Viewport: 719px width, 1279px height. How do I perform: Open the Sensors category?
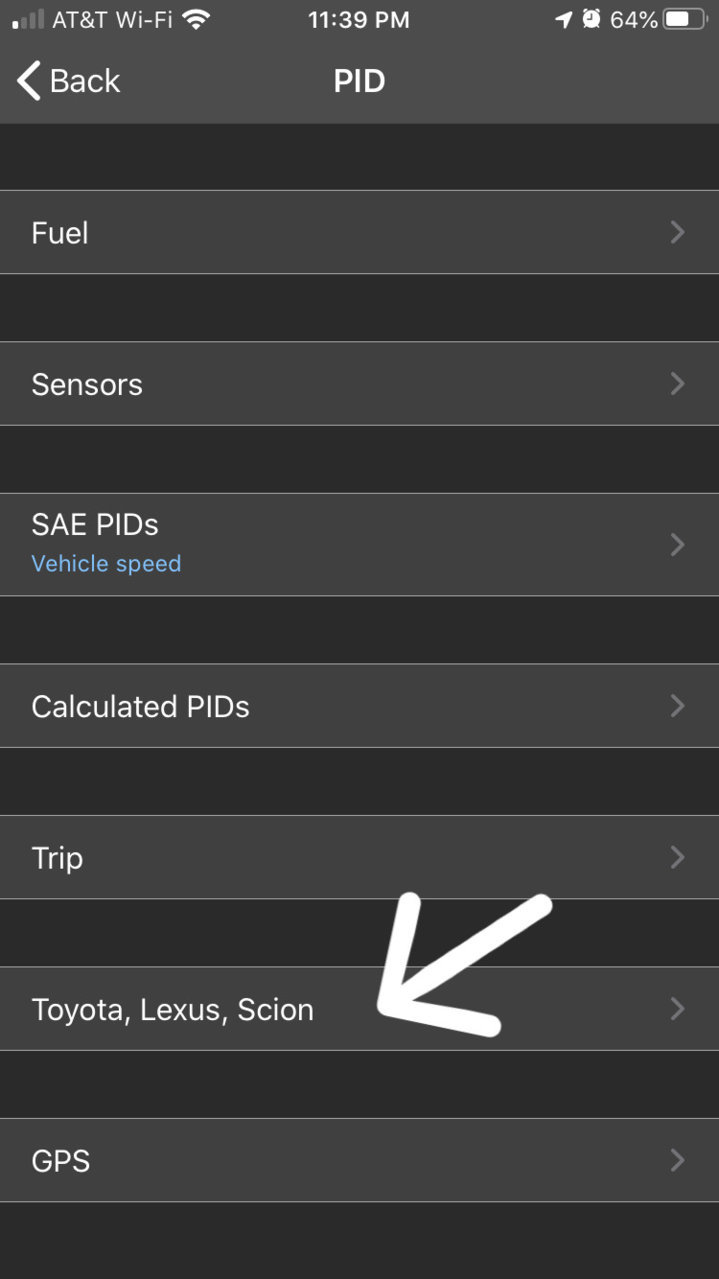click(359, 384)
